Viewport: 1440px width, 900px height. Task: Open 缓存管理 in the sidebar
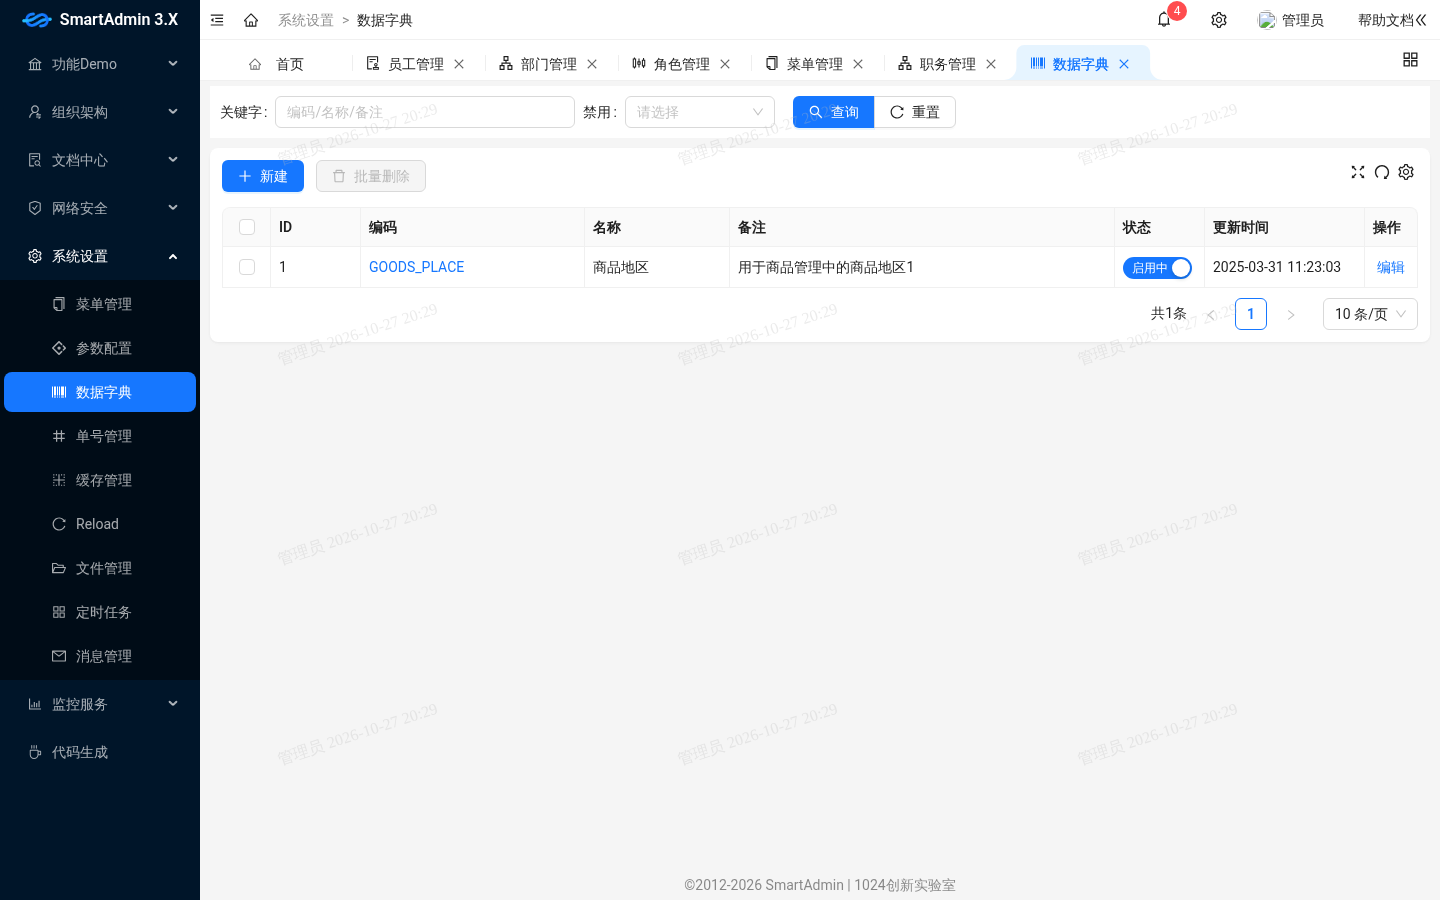click(100, 480)
